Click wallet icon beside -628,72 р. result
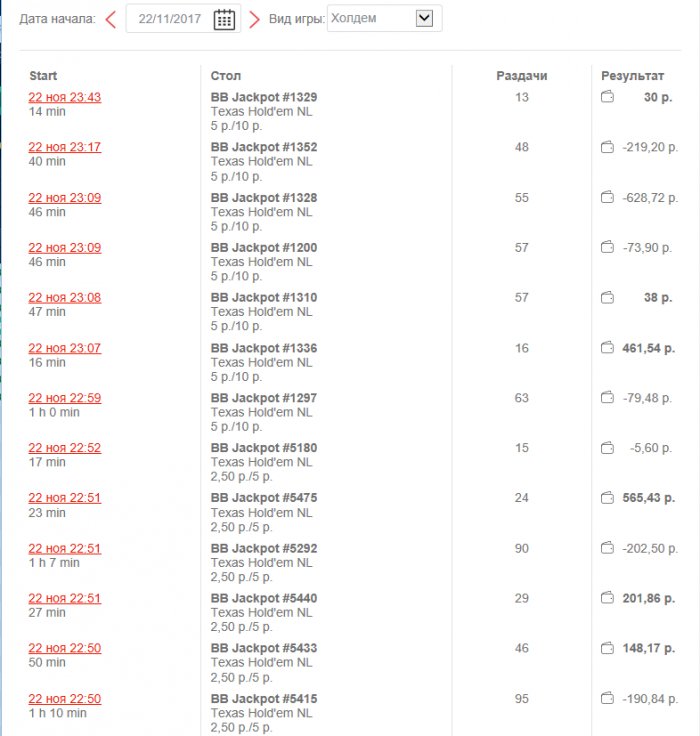 coord(606,198)
